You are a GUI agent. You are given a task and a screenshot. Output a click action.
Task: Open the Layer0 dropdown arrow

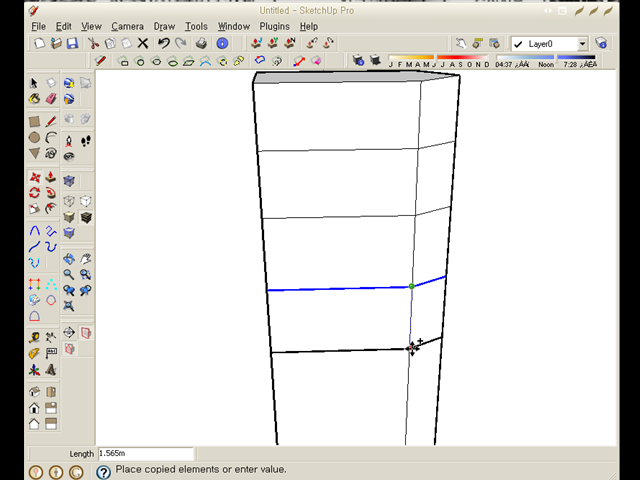(x=582, y=44)
